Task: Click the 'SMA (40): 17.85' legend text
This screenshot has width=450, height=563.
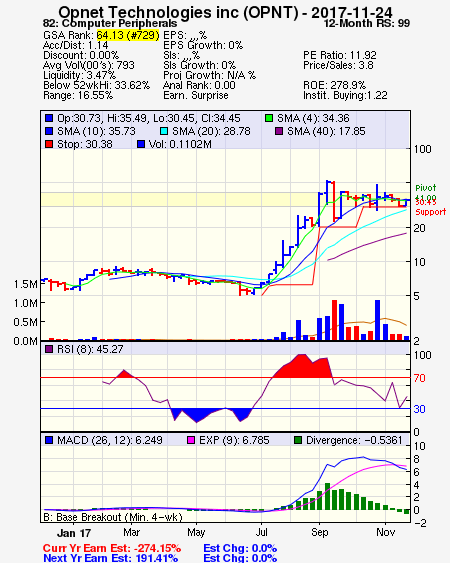Action: [x=326, y=131]
